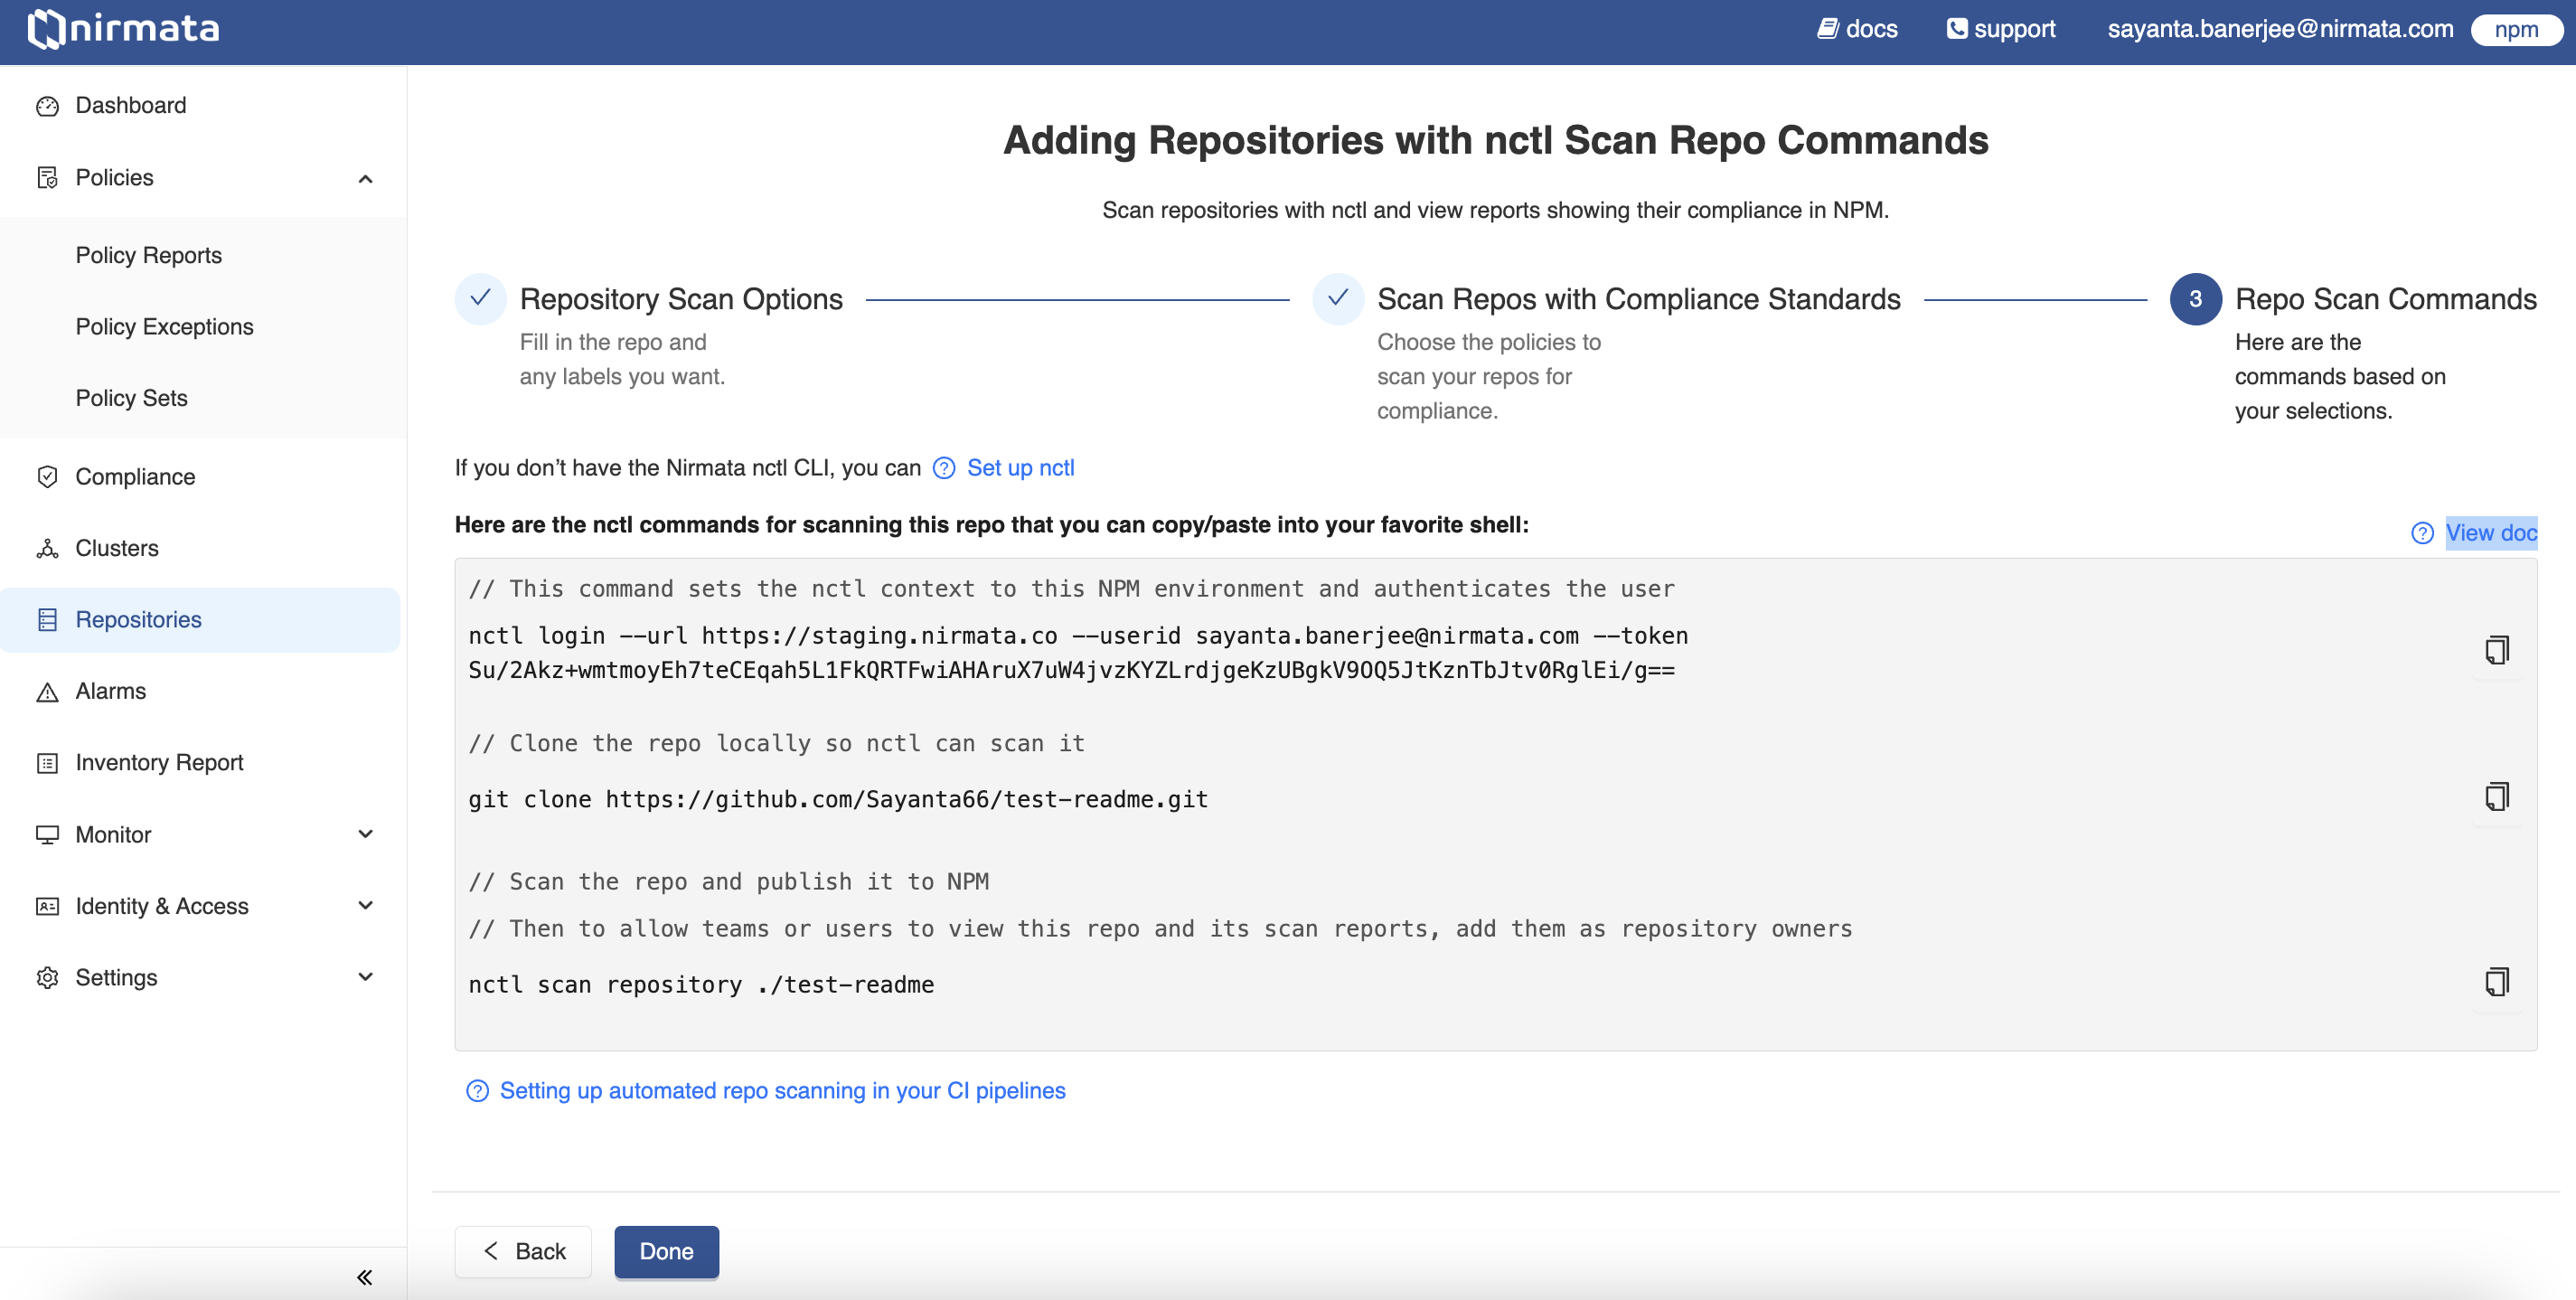This screenshot has width=2576, height=1300.
Task: Click the Clusters nodes icon
Action: click(47, 548)
